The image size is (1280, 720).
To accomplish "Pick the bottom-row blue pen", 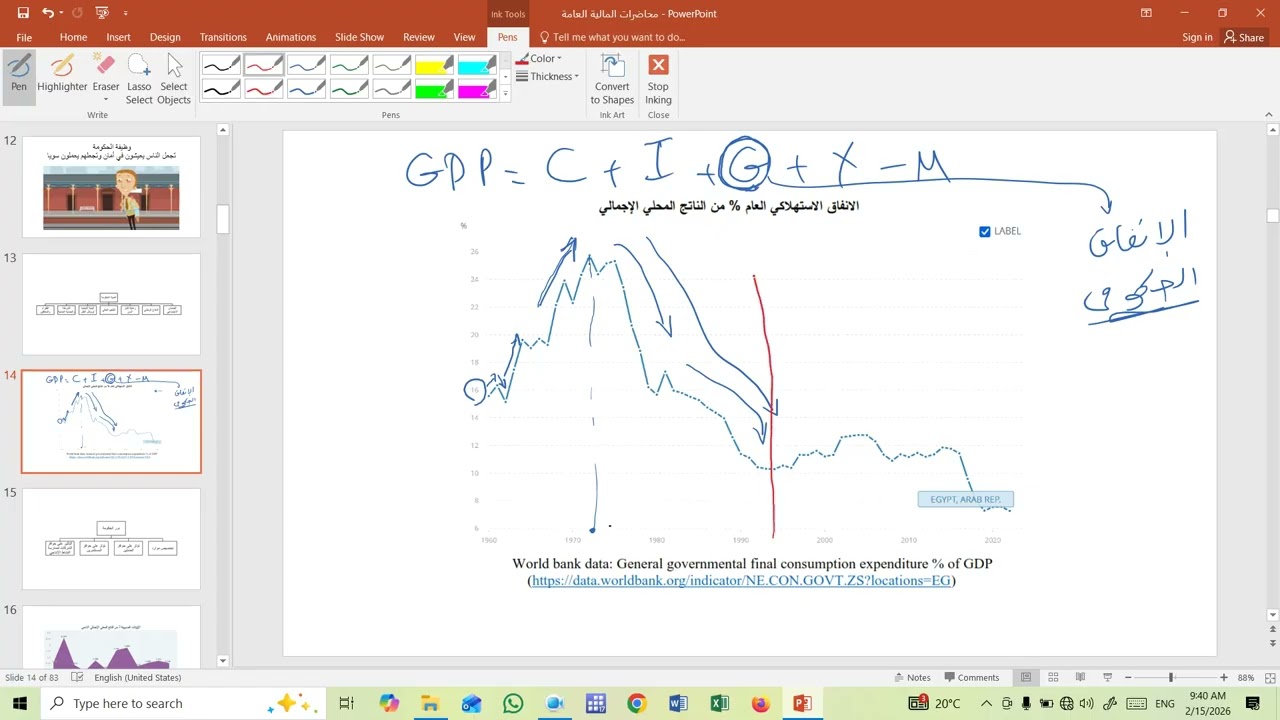I will point(307,89).
